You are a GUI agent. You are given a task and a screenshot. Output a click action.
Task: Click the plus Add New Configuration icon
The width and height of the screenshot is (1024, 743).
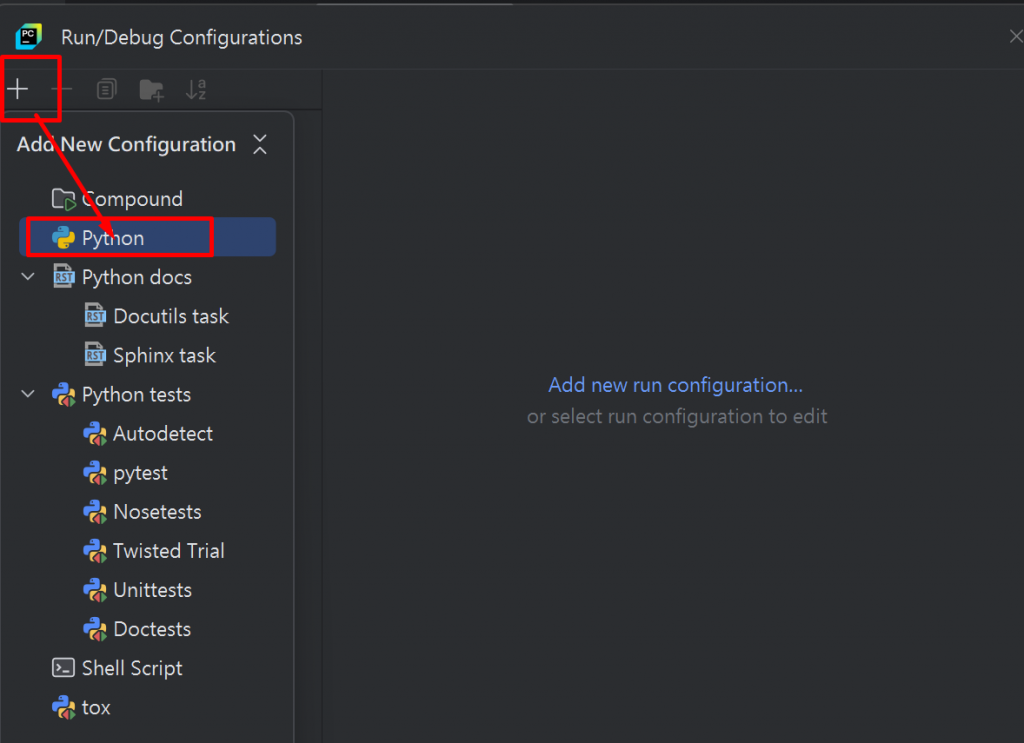18,89
